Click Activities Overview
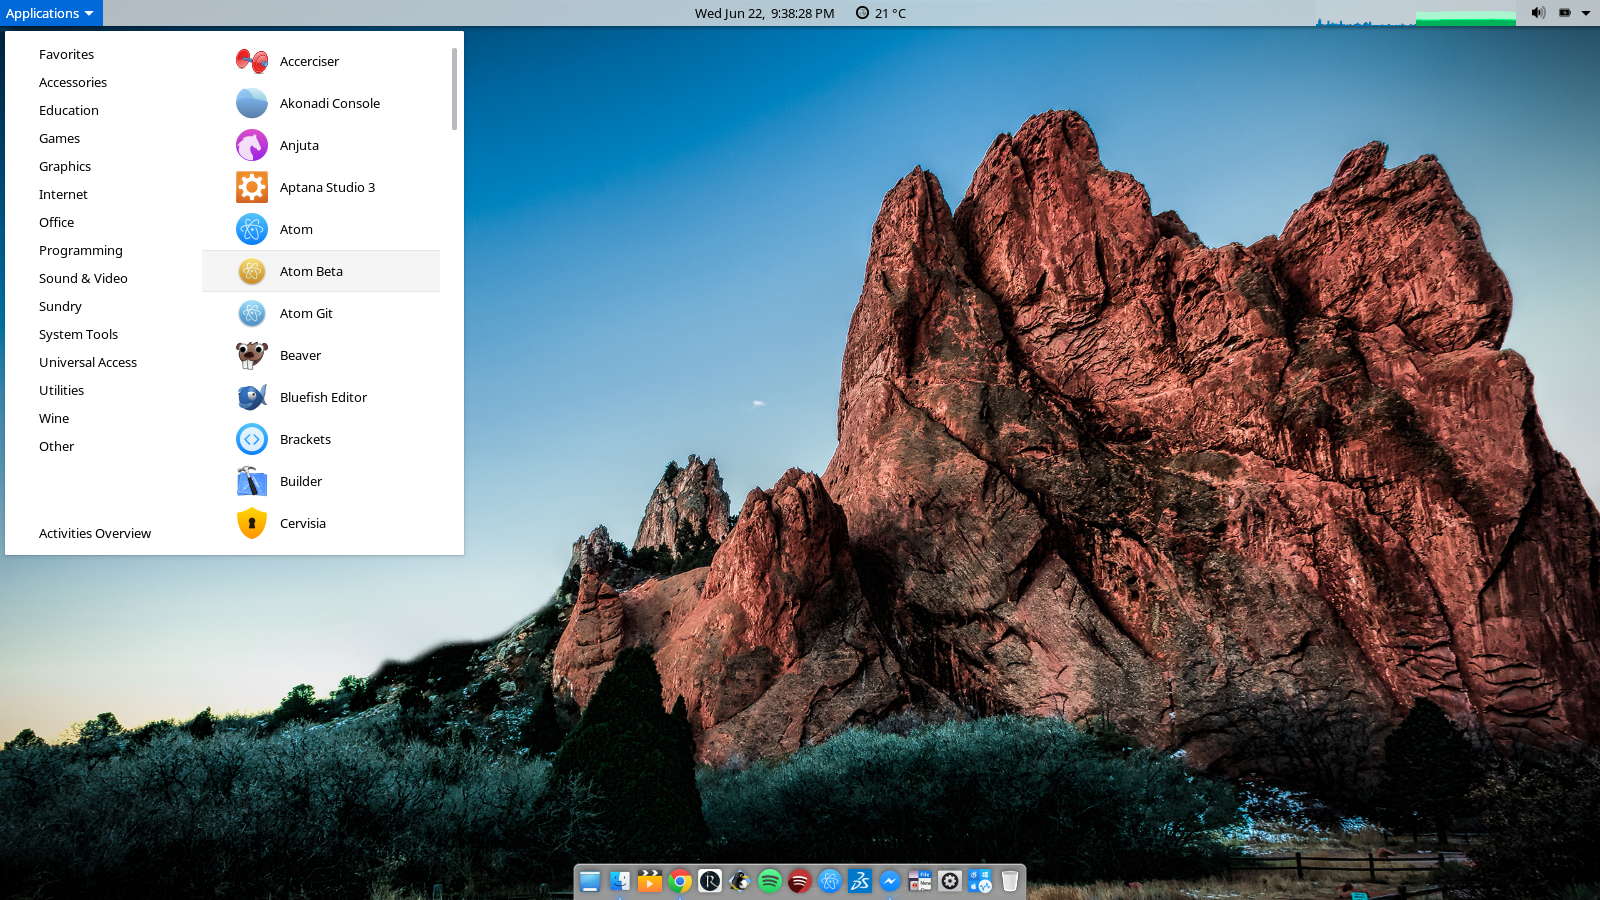The width and height of the screenshot is (1600, 900). [95, 533]
